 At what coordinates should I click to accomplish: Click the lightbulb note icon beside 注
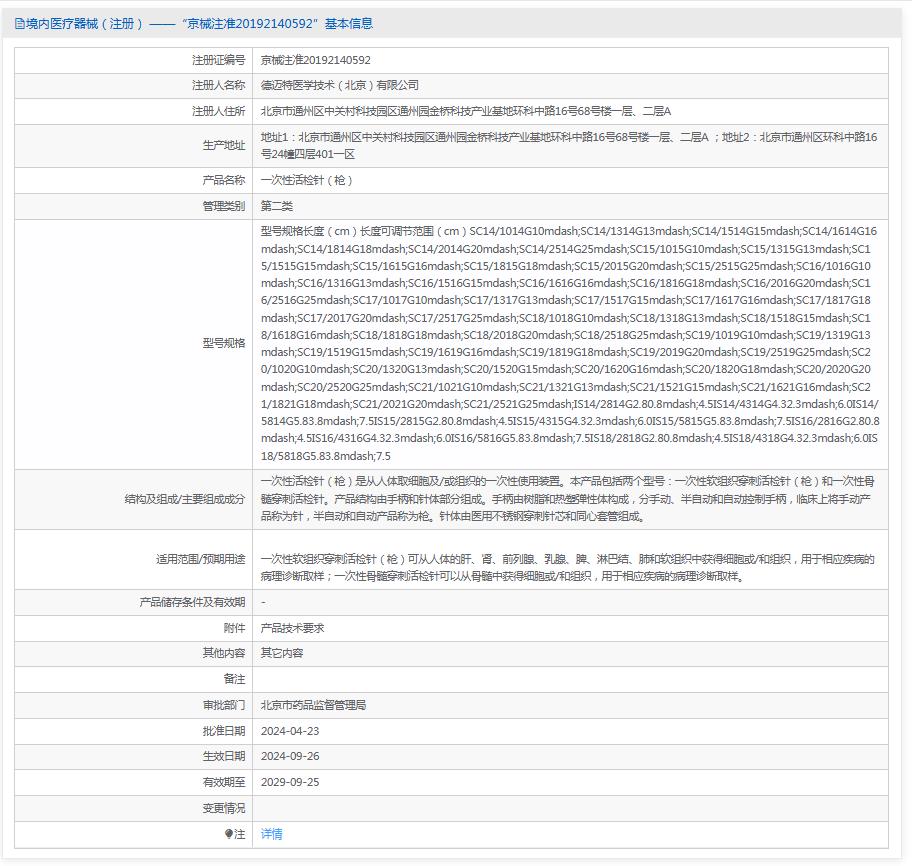click(229, 834)
